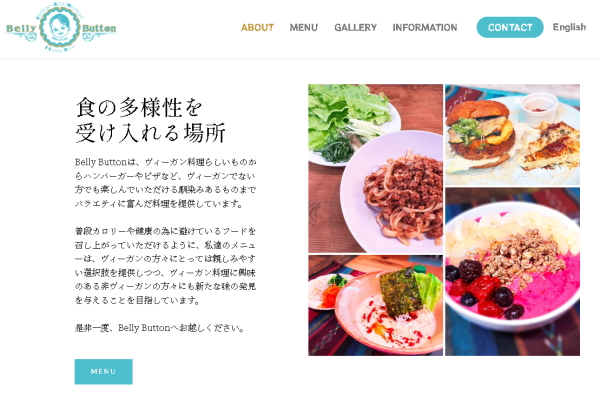Click the teal CONTACT button
Viewport: 600px width, 400px height.
point(510,28)
